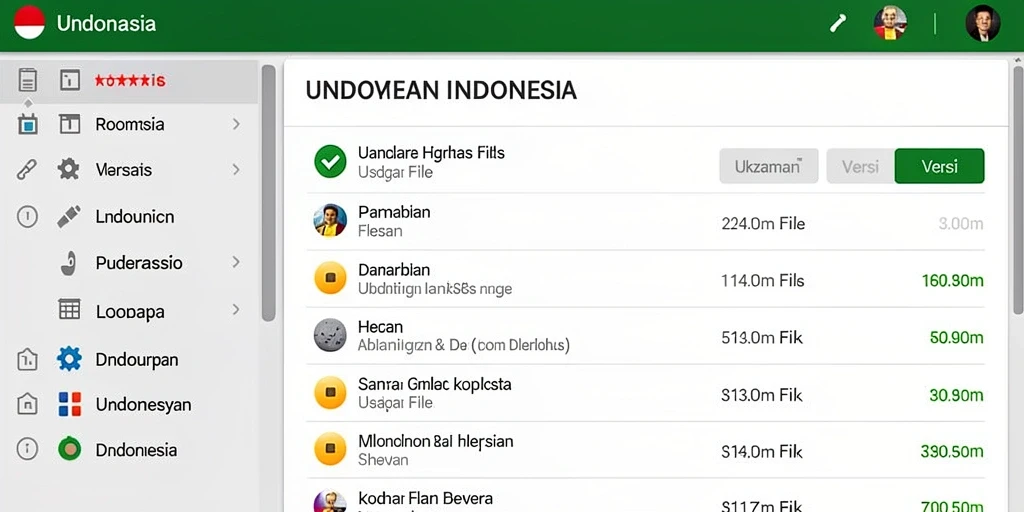1024x512 pixels.
Task: Open the user profile photo in header
Action: click(x=983, y=23)
